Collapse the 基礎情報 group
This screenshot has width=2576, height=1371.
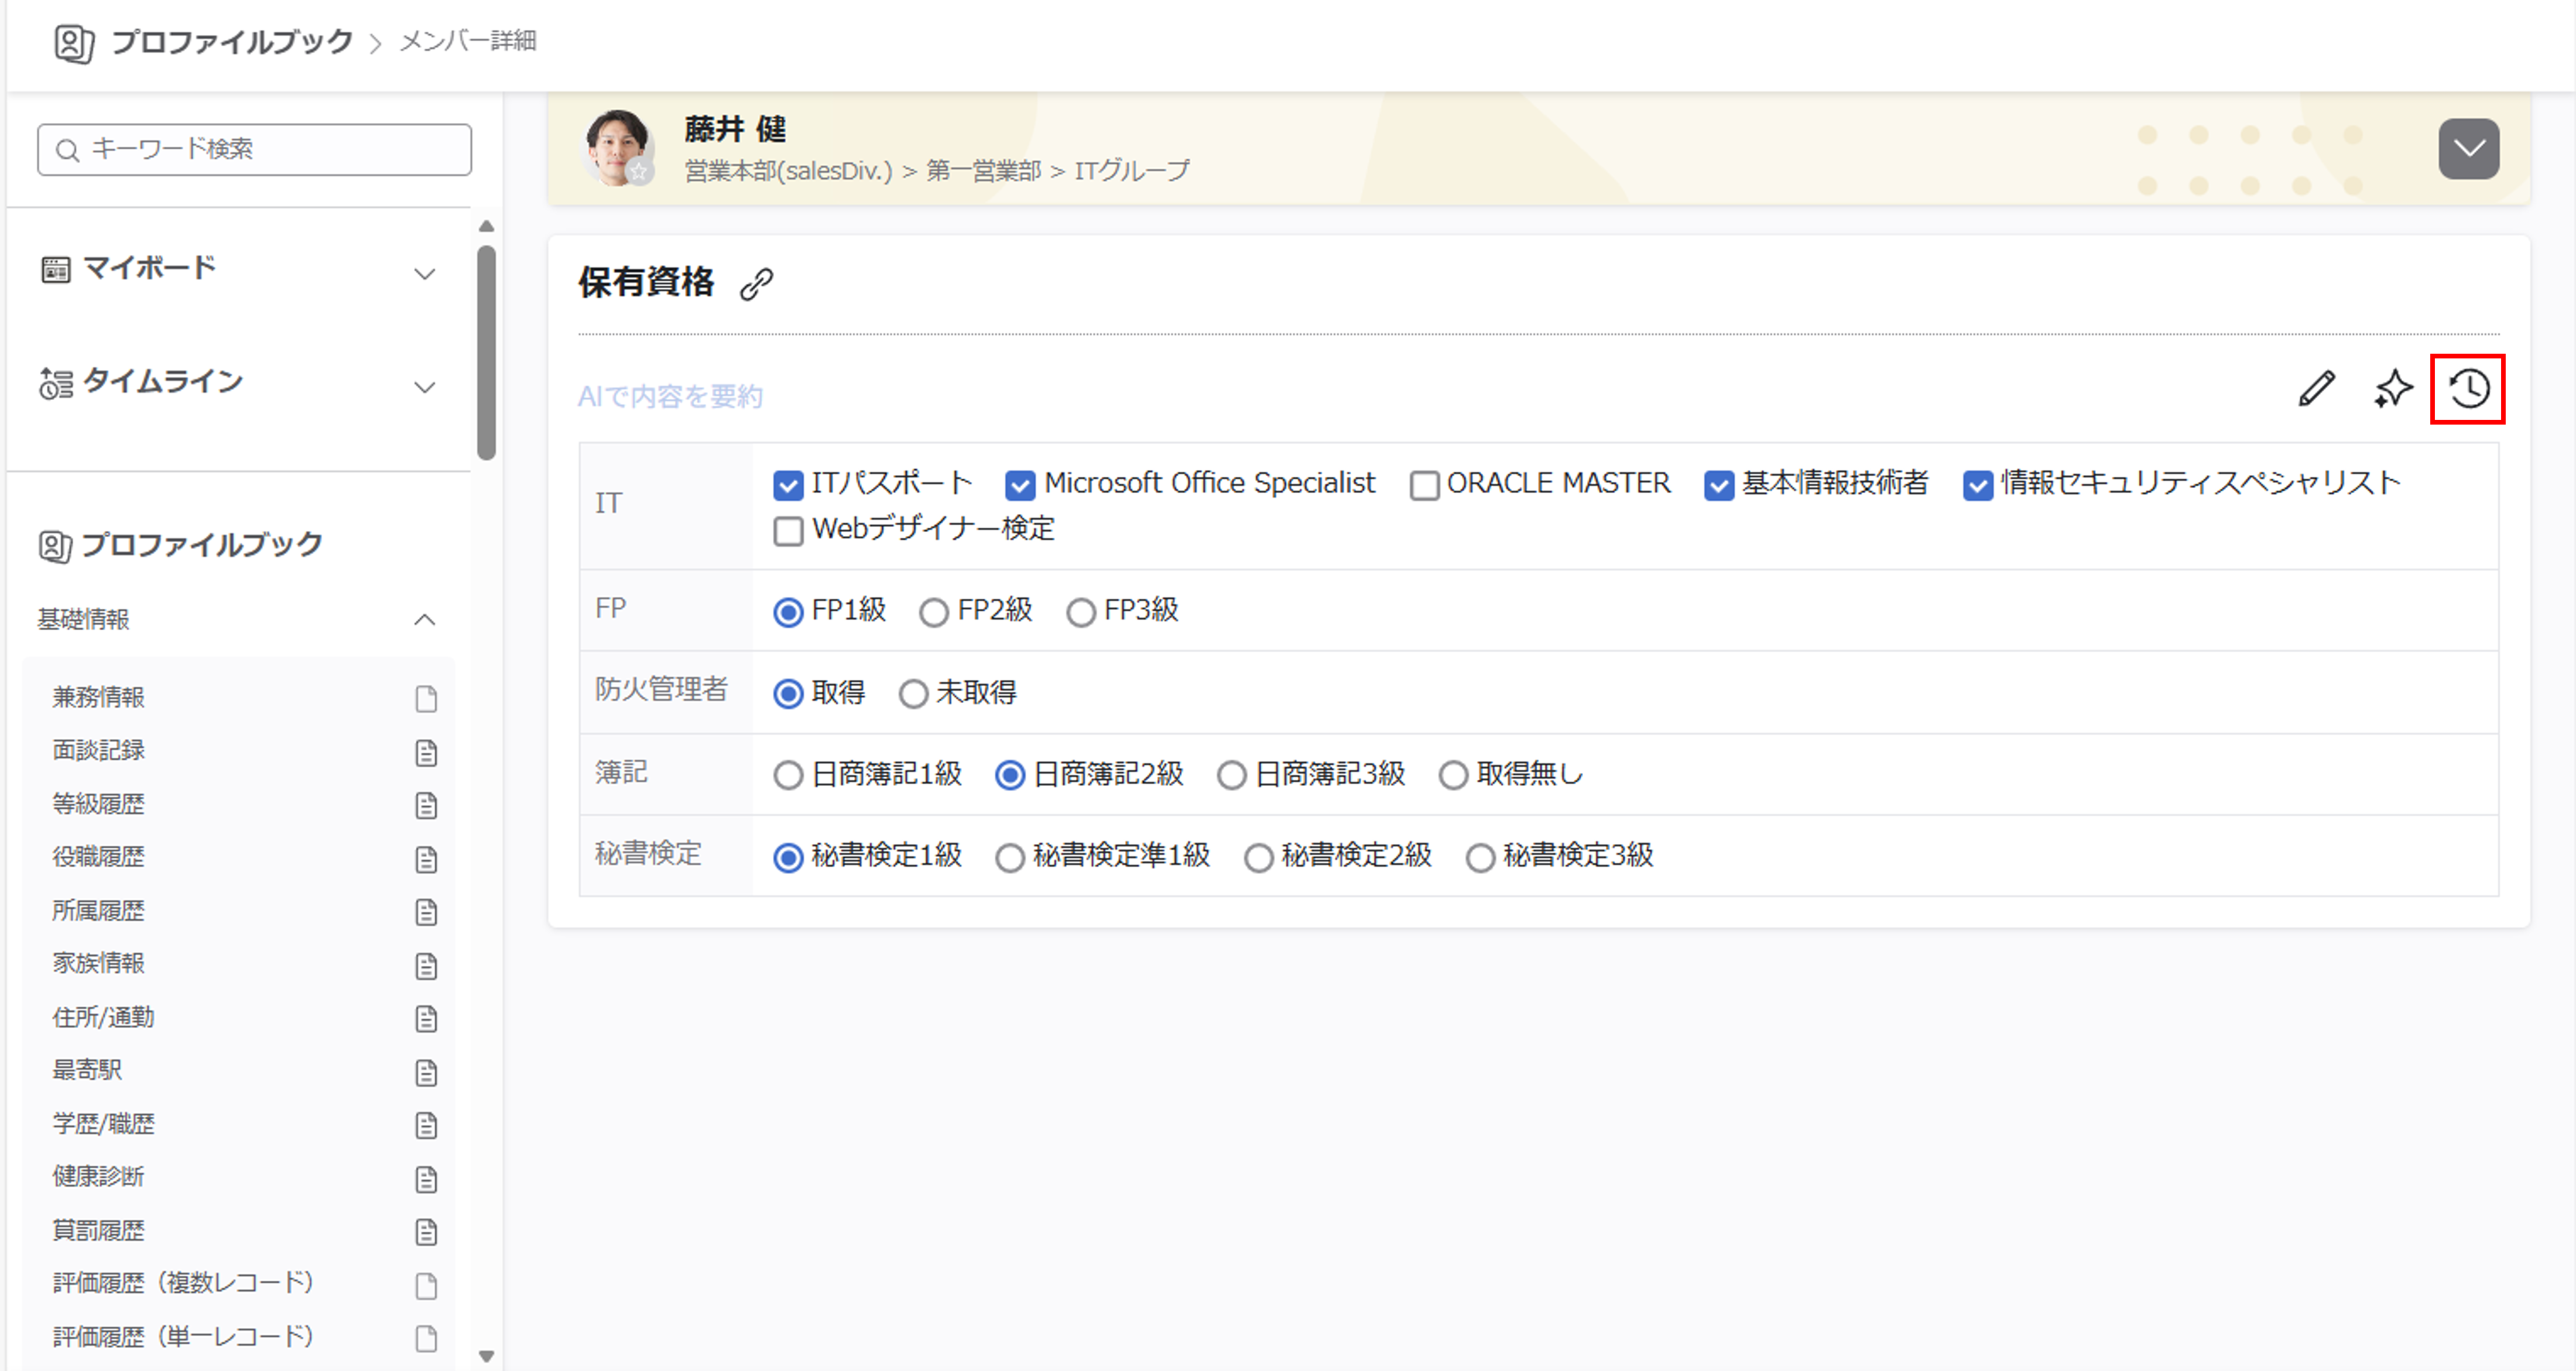pos(425,619)
